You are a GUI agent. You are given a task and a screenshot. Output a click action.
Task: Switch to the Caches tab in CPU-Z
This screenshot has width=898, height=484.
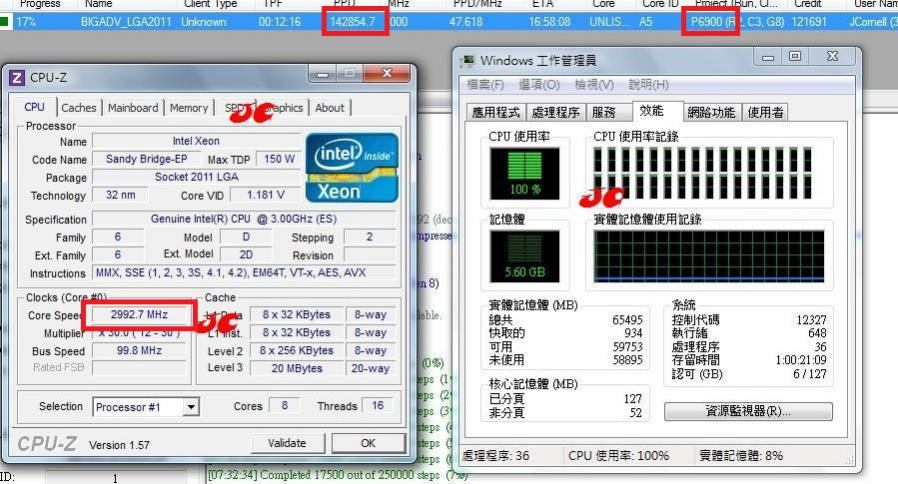(78, 108)
